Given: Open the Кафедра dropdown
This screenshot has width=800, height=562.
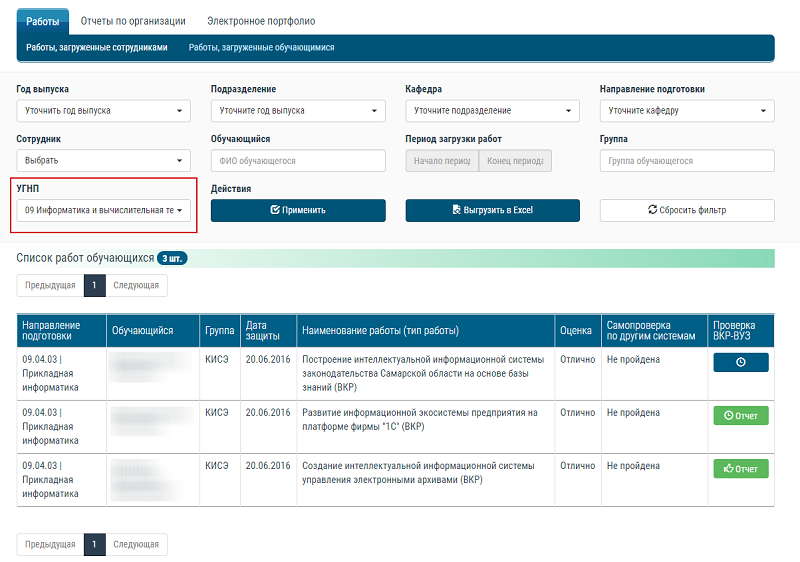Looking at the screenshot, I should pos(492,111).
